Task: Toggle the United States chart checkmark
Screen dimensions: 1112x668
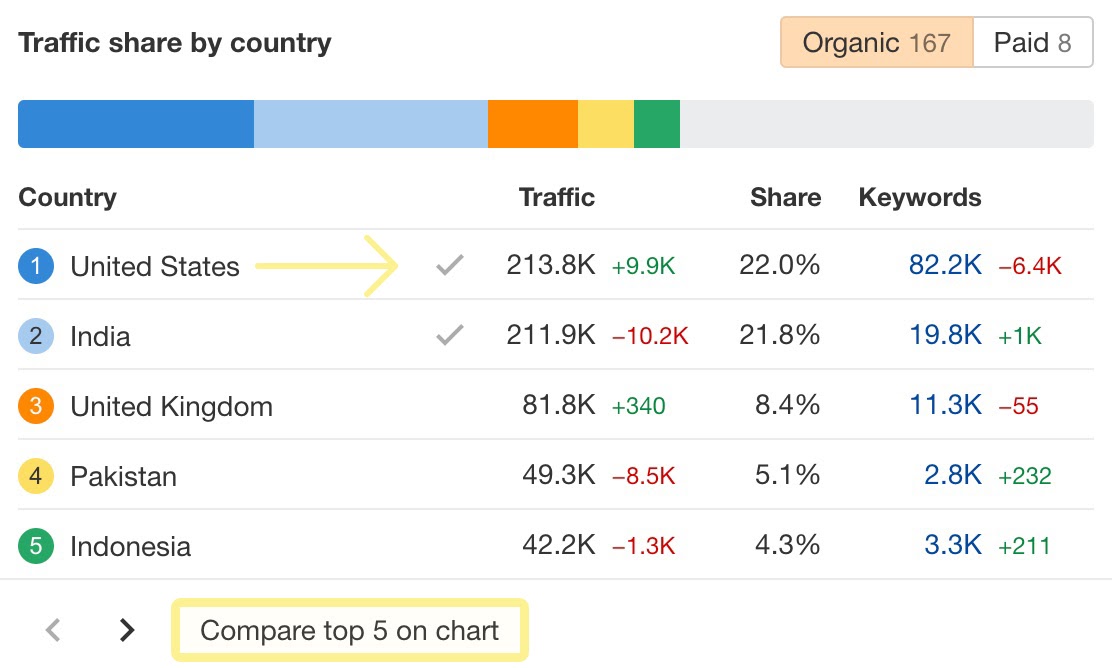Action: tap(450, 266)
